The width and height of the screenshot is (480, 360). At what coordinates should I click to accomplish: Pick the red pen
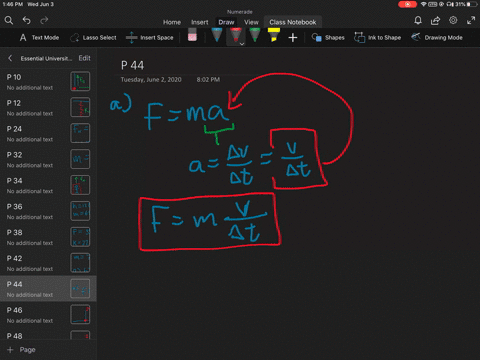pyautogui.click(x=236, y=36)
